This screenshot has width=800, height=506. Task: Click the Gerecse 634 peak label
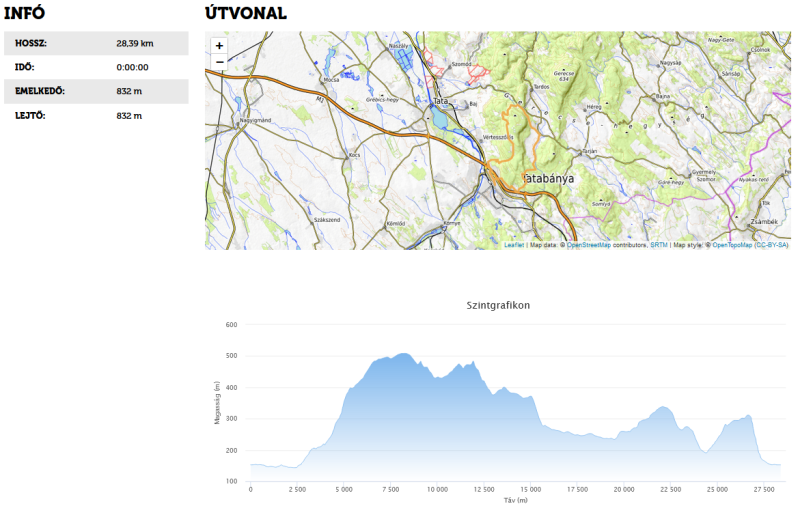563,76
